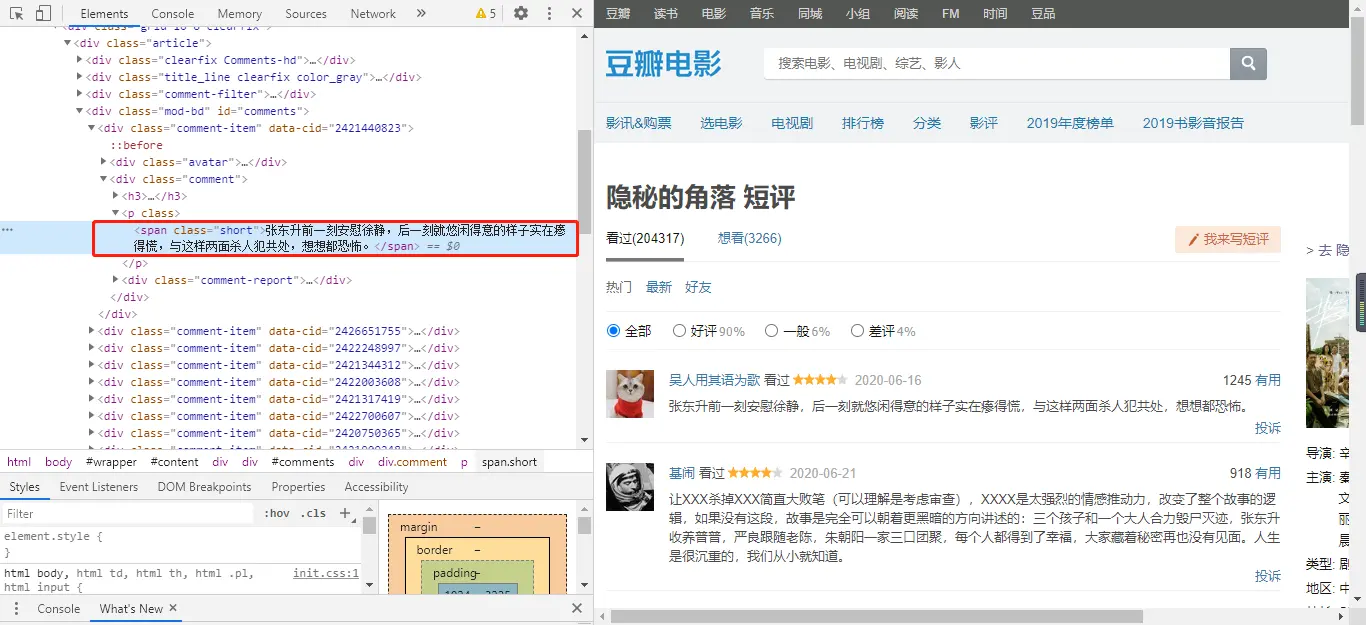Select the ::before pseudo-element row

pos(136,145)
